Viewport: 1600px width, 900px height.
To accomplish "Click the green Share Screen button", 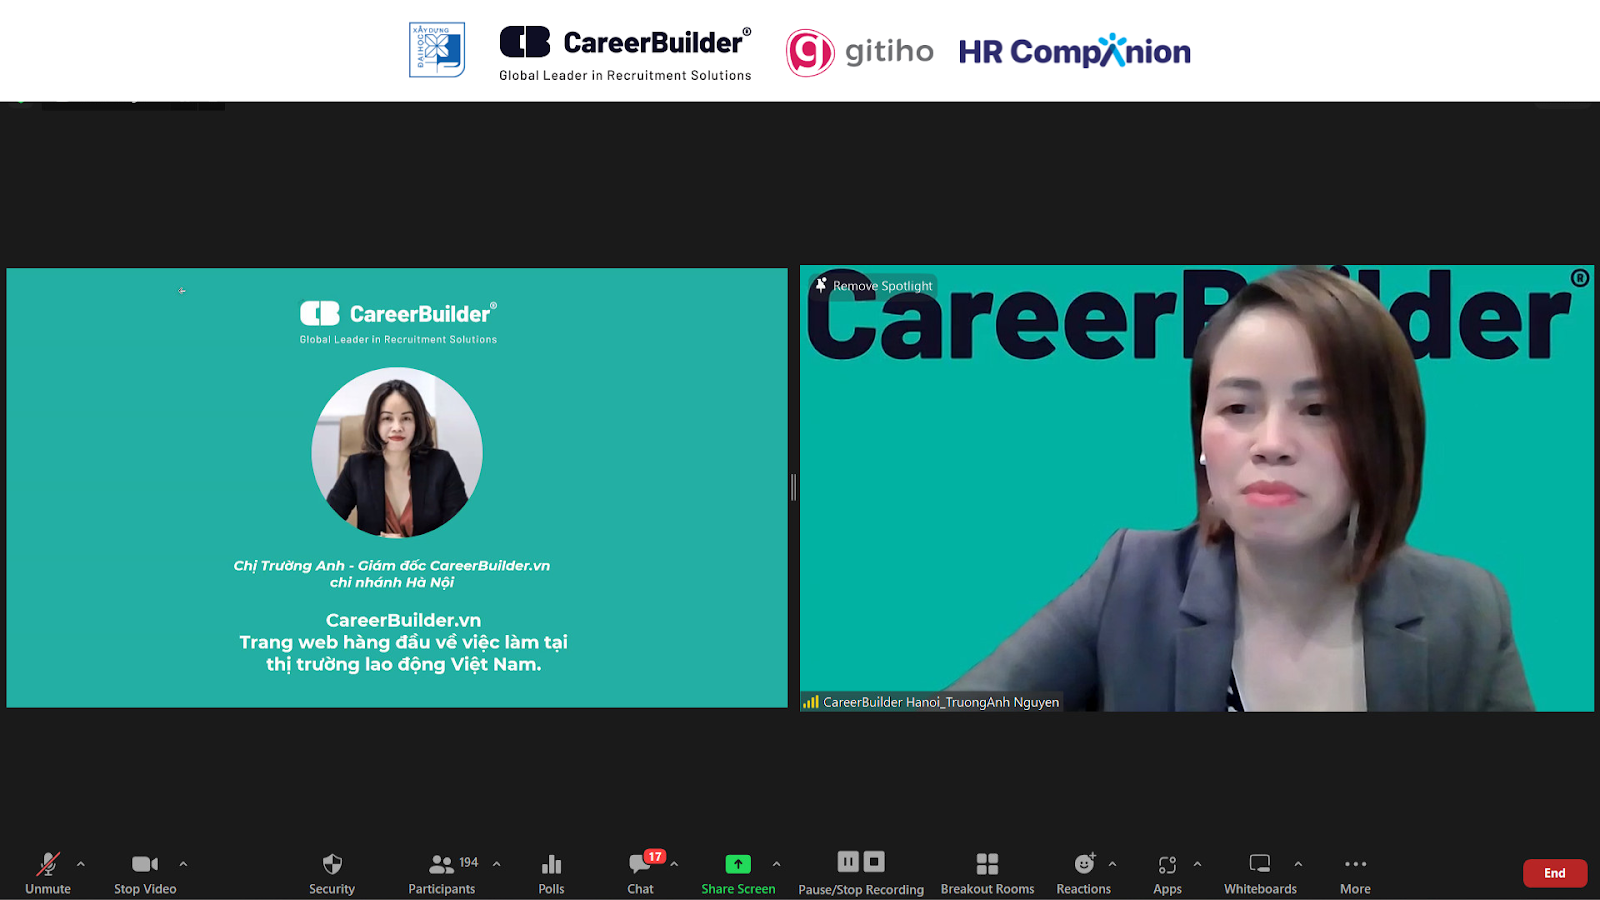I will (x=738, y=873).
